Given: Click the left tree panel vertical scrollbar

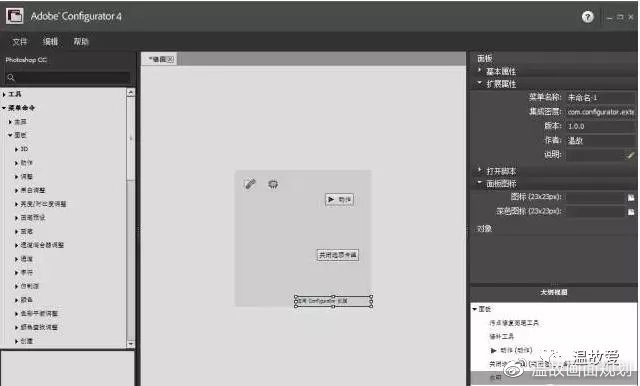Looking at the screenshot, I should [x=131, y=218].
